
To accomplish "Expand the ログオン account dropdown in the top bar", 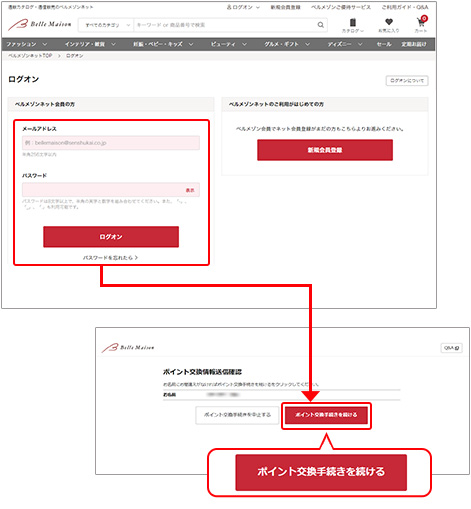I will click(x=243, y=7).
